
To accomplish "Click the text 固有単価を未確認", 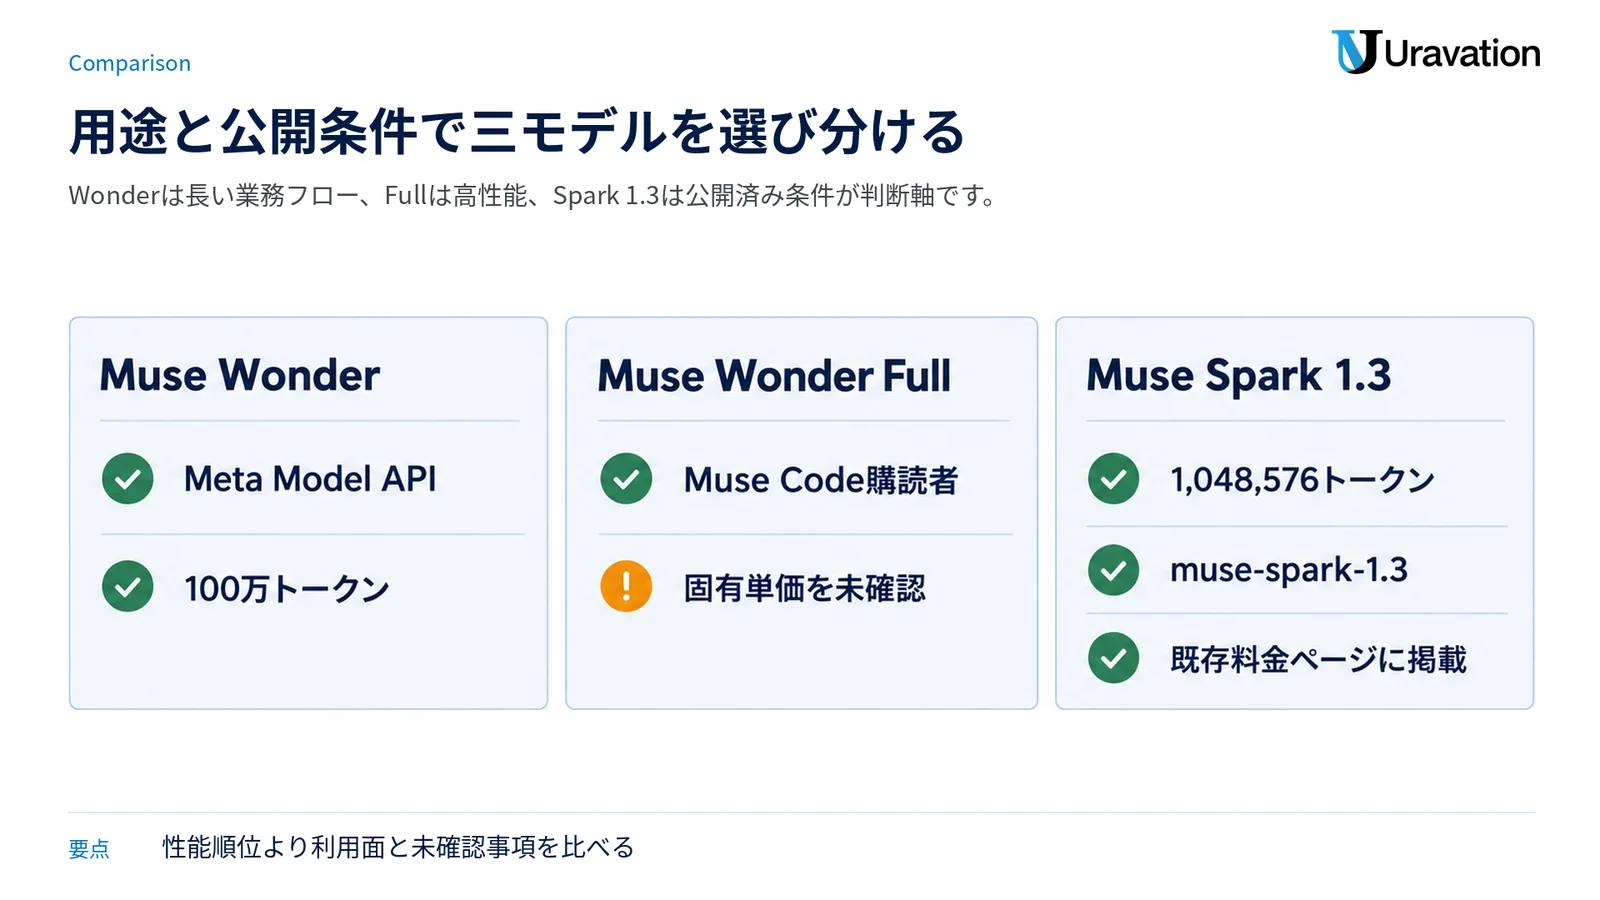I will point(805,588).
